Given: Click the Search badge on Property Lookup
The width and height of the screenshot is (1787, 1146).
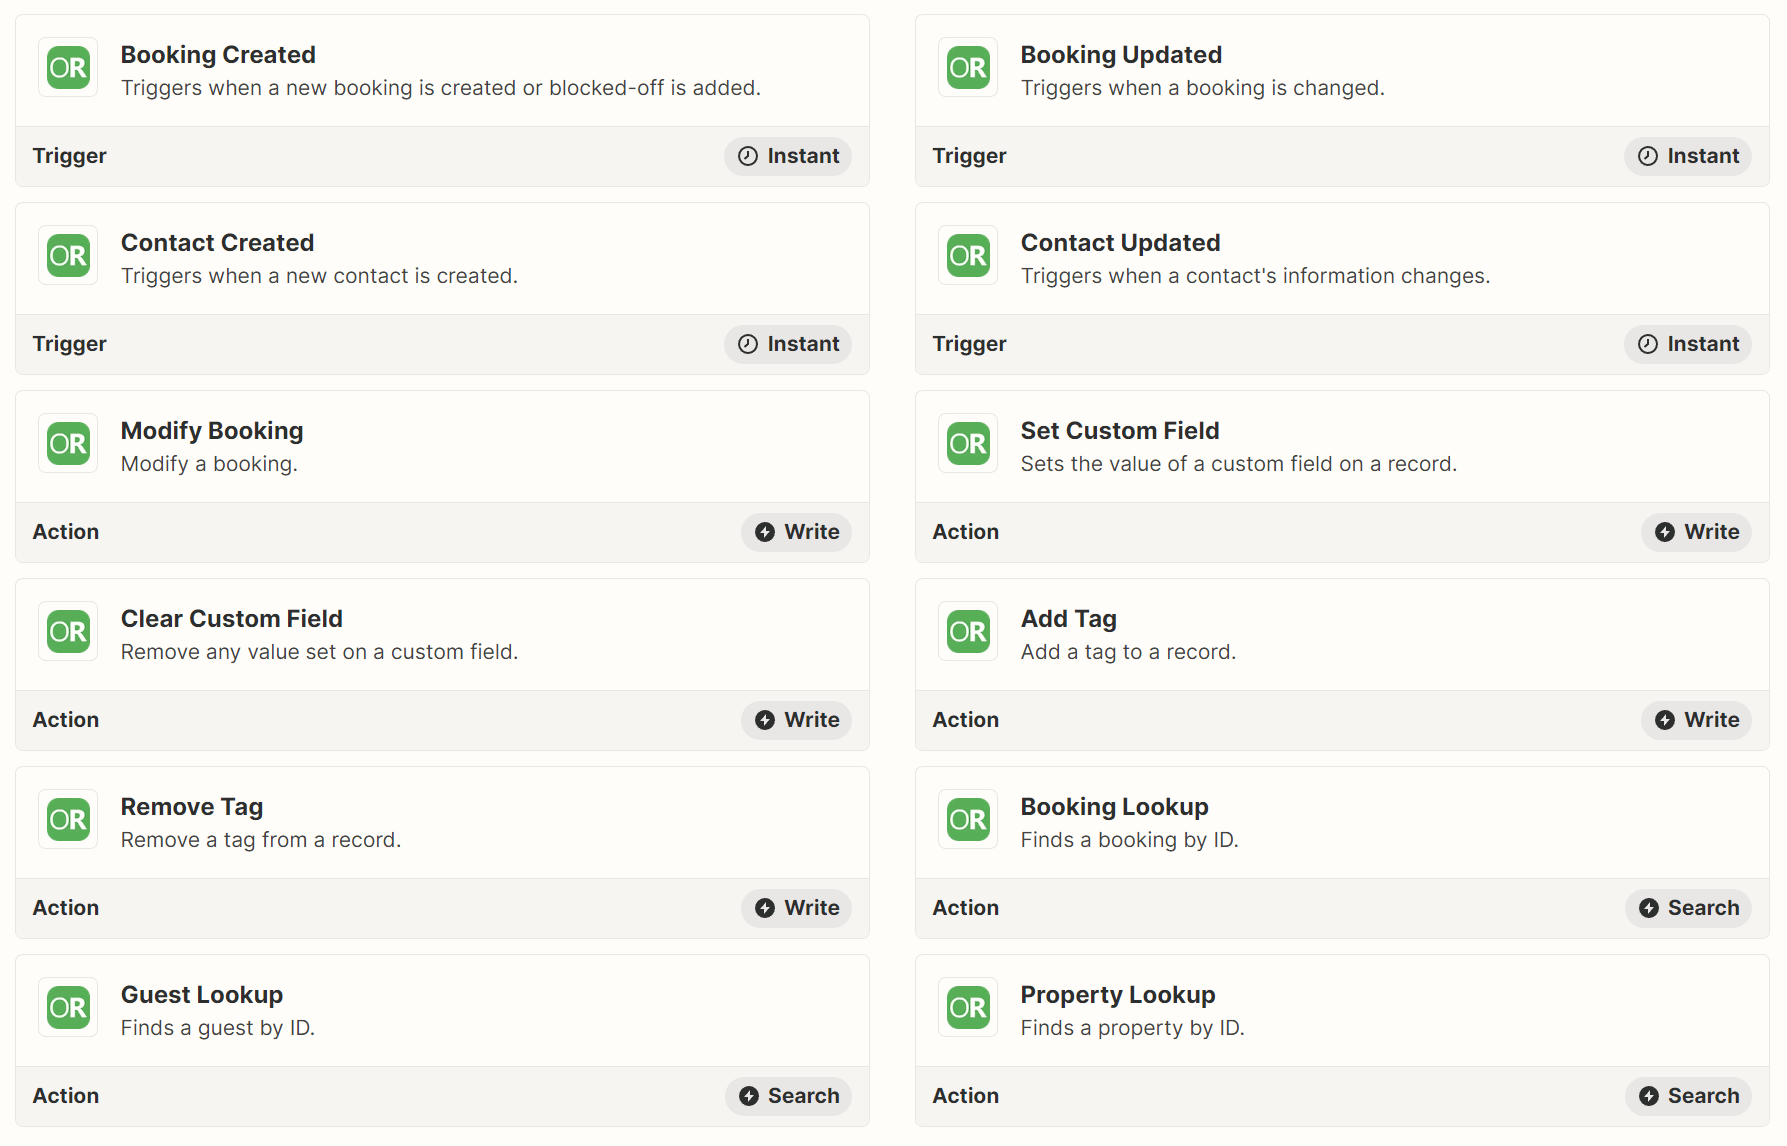Looking at the screenshot, I should click(1688, 1096).
